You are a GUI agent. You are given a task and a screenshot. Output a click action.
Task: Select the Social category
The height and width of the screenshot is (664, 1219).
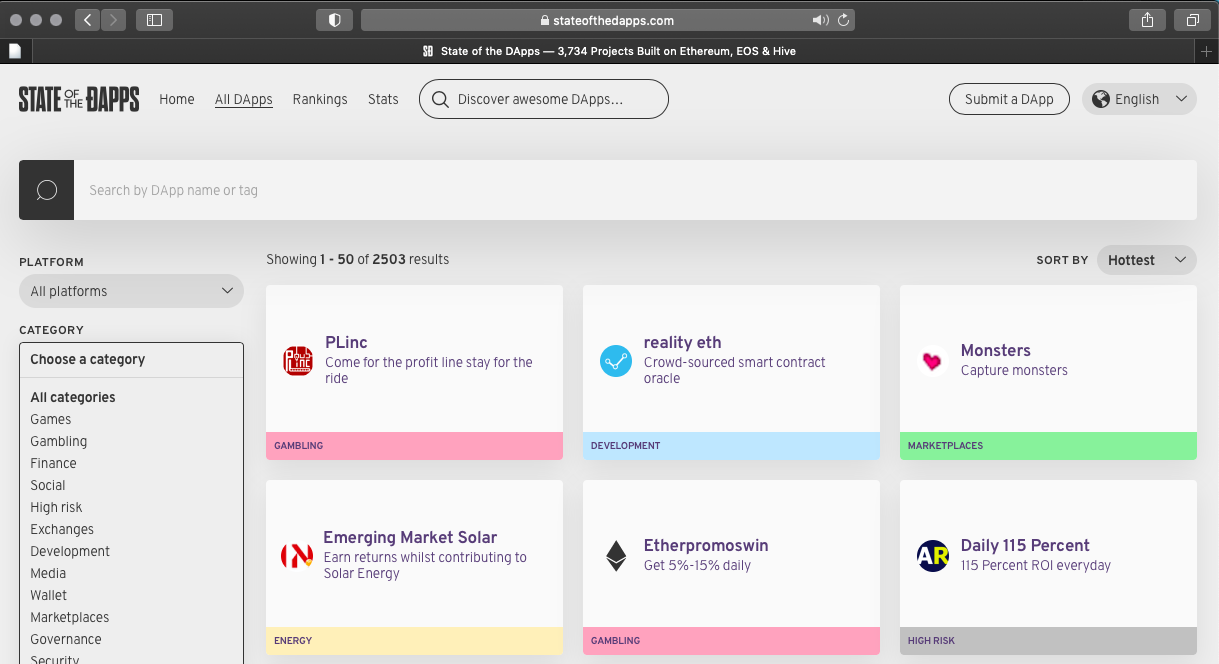(x=48, y=485)
